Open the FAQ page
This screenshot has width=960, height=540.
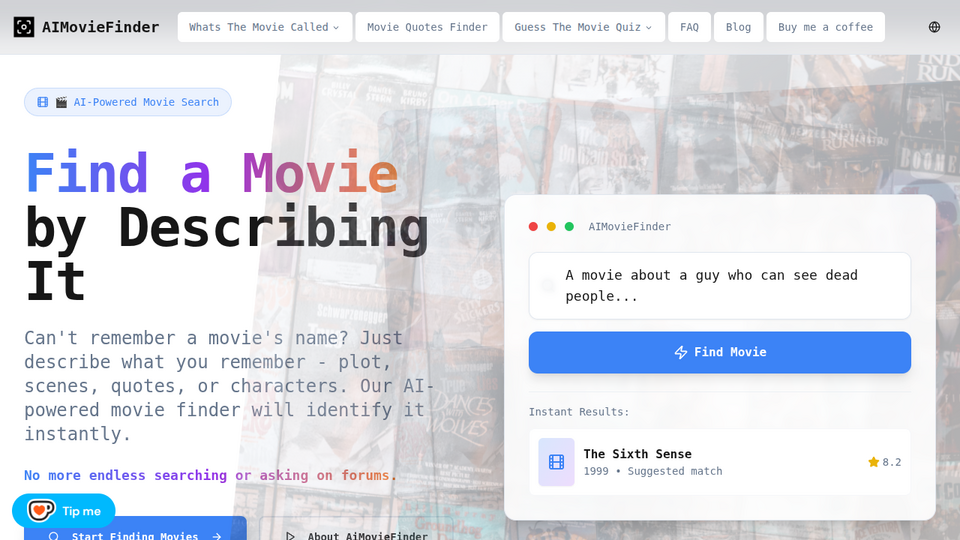pos(689,27)
